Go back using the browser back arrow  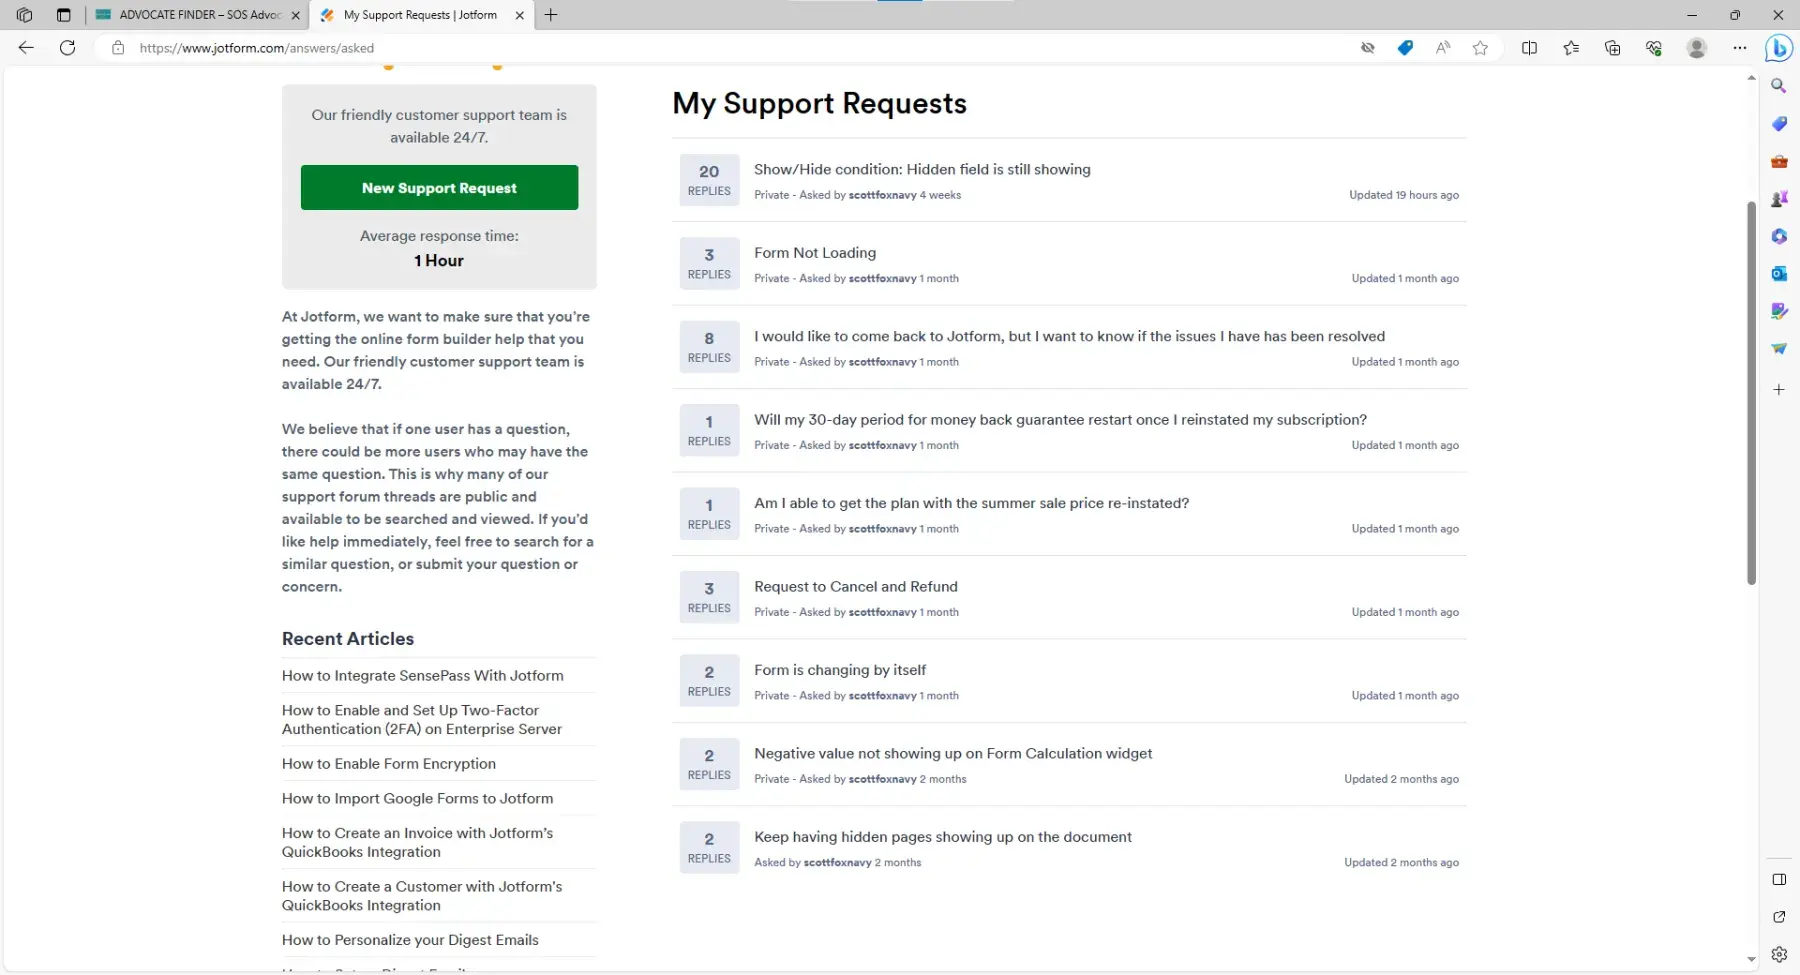pos(26,48)
